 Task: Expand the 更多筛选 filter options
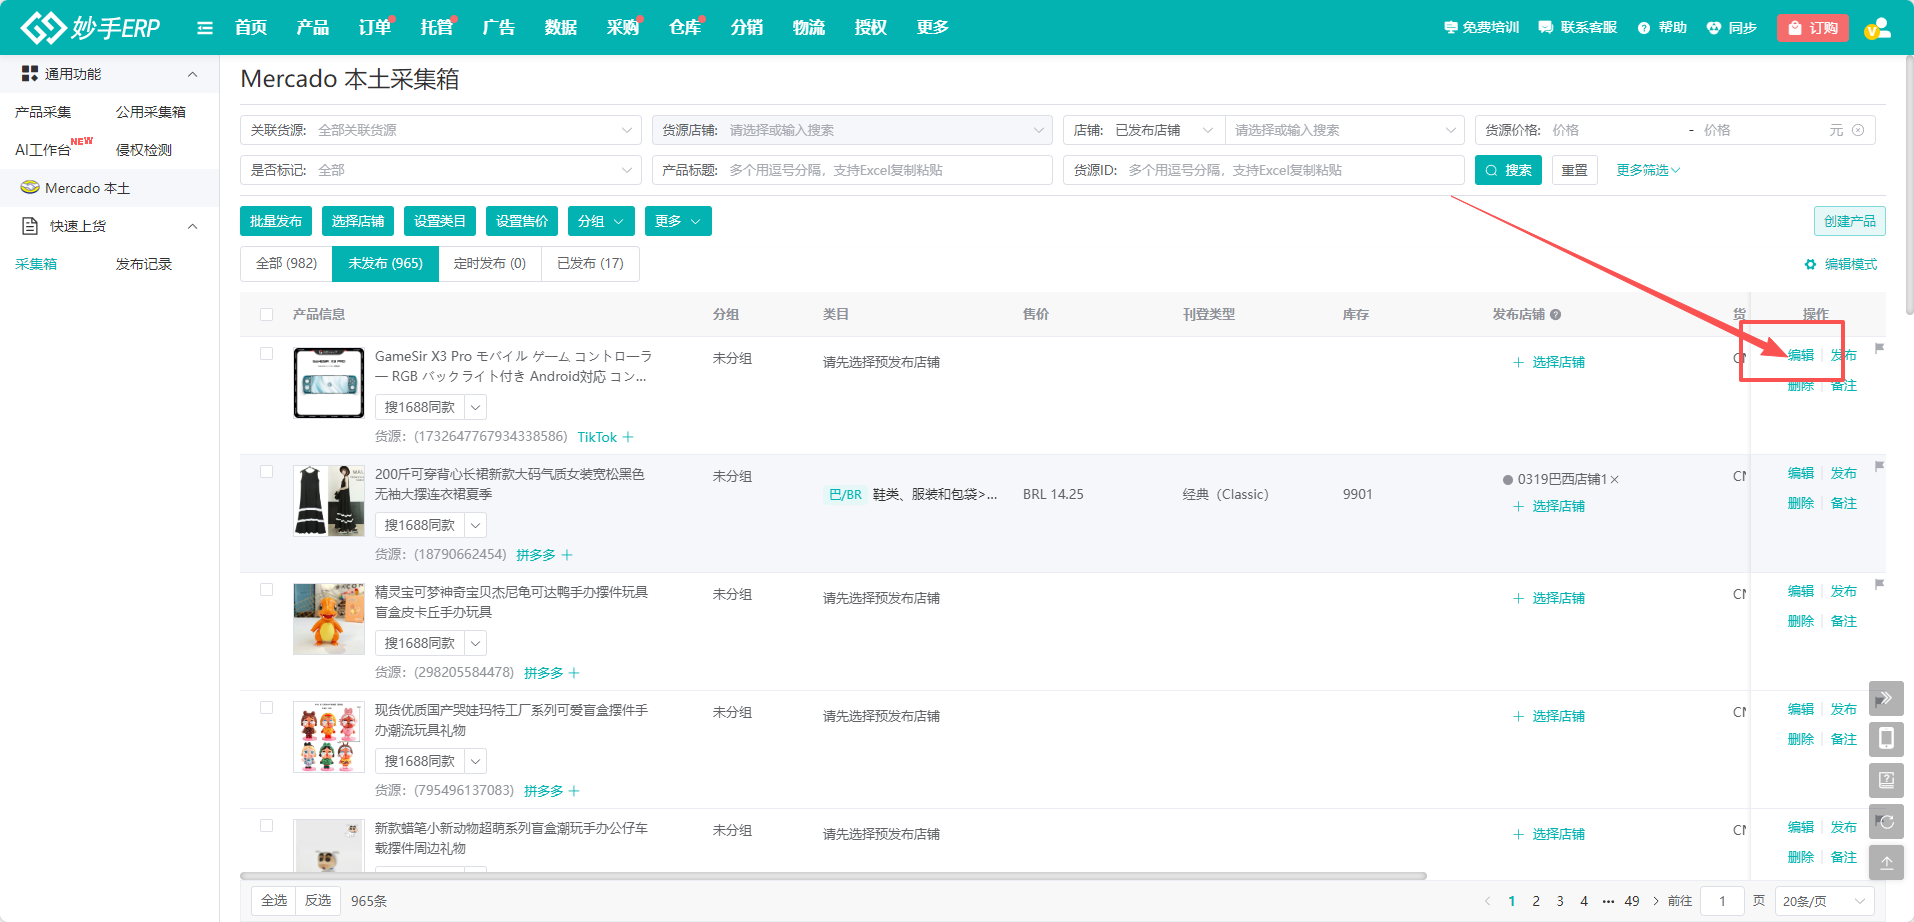pos(1647,170)
